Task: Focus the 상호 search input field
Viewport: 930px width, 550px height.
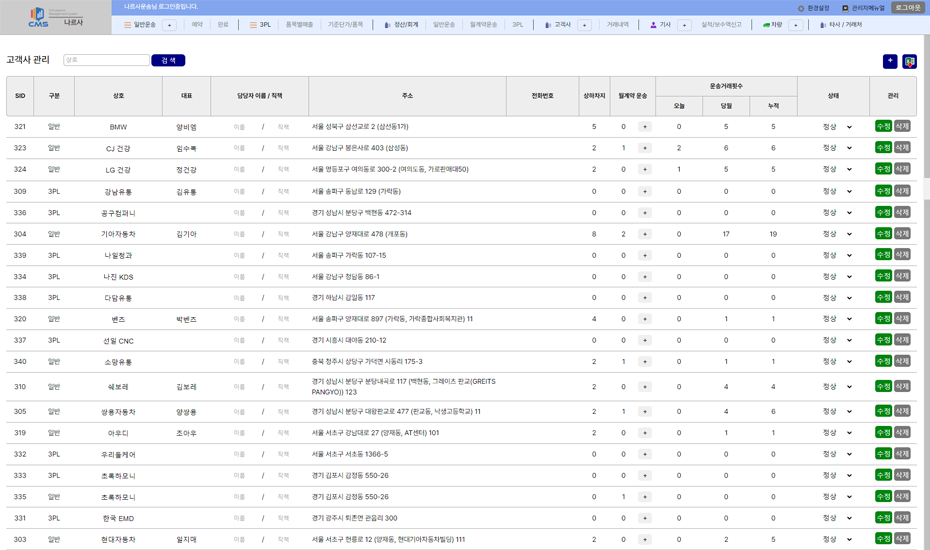Action: click(x=106, y=60)
